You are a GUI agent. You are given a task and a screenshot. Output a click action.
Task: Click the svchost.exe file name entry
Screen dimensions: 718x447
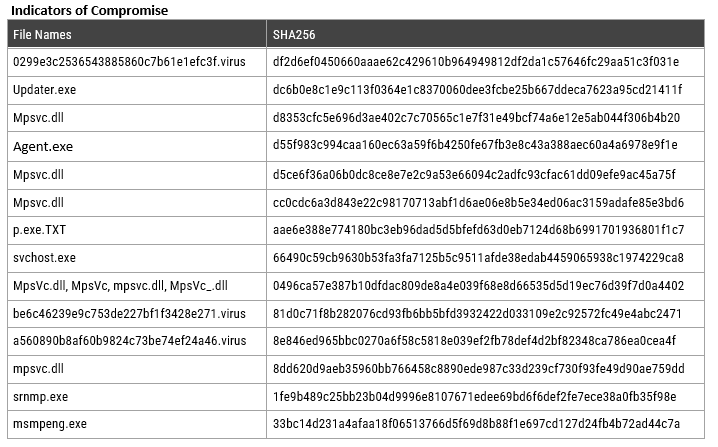coord(44,258)
